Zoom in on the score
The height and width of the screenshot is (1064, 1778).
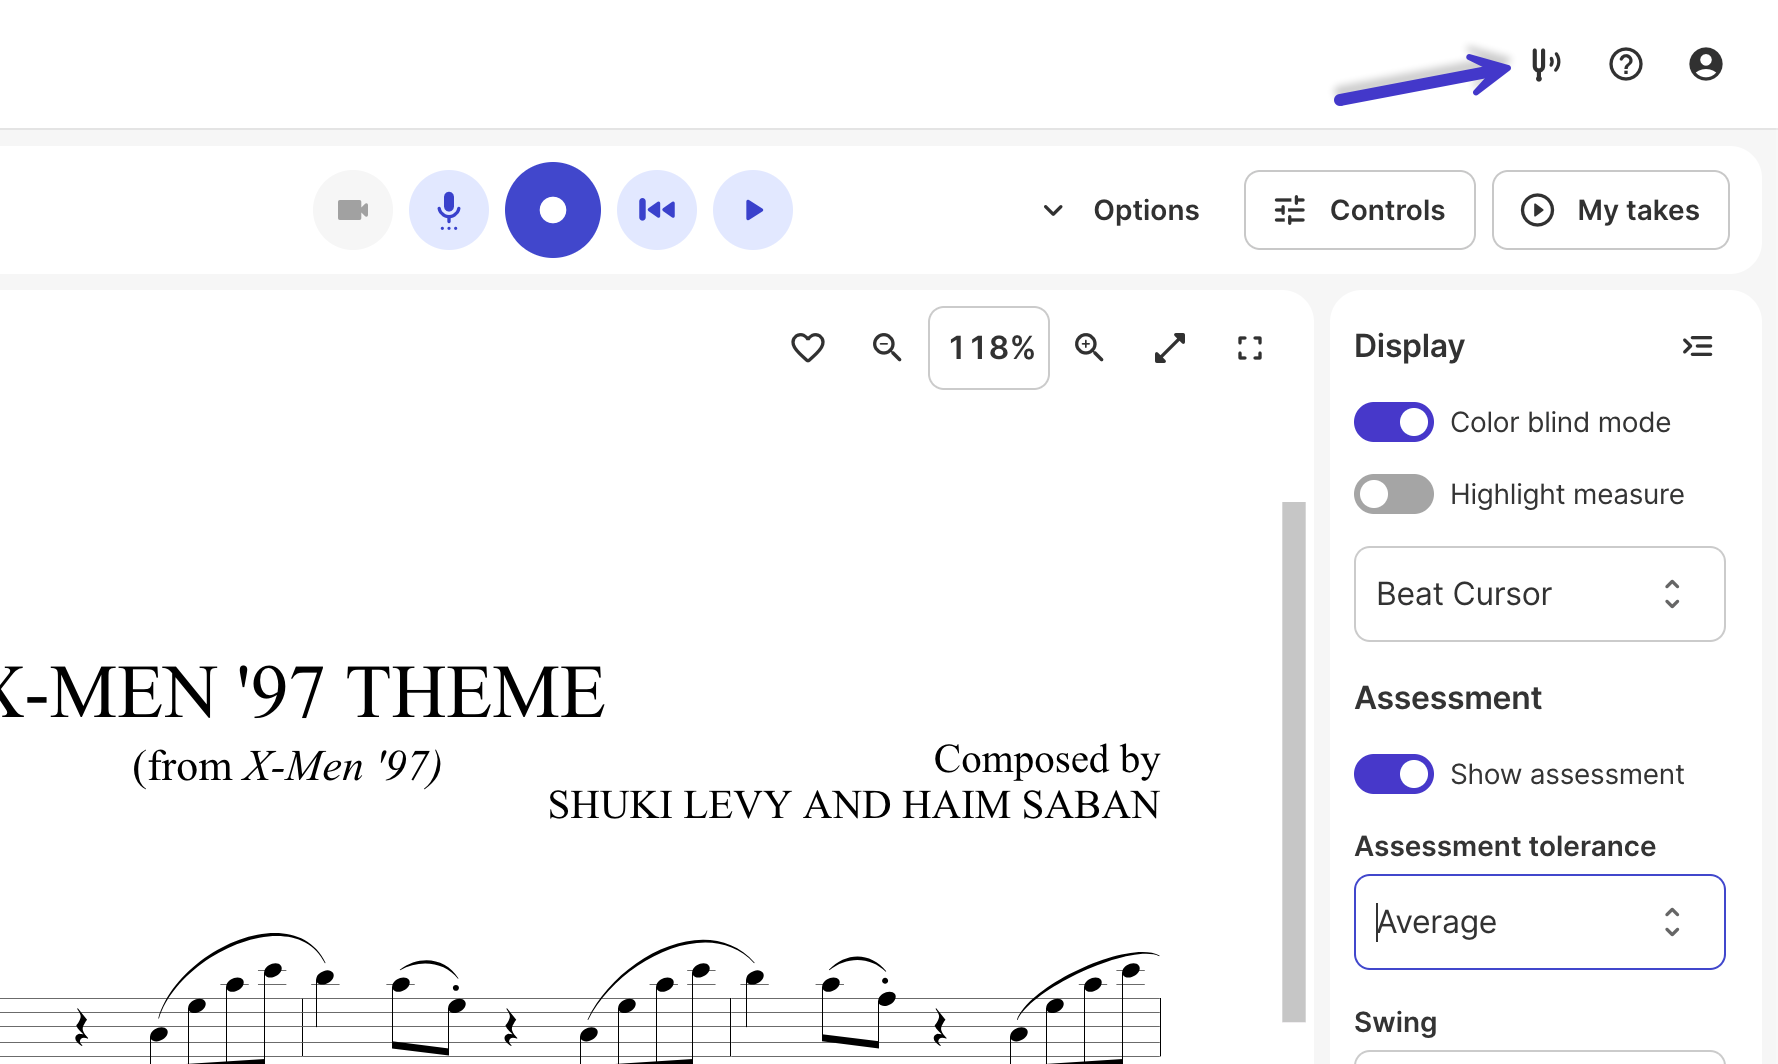(1089, 348)
